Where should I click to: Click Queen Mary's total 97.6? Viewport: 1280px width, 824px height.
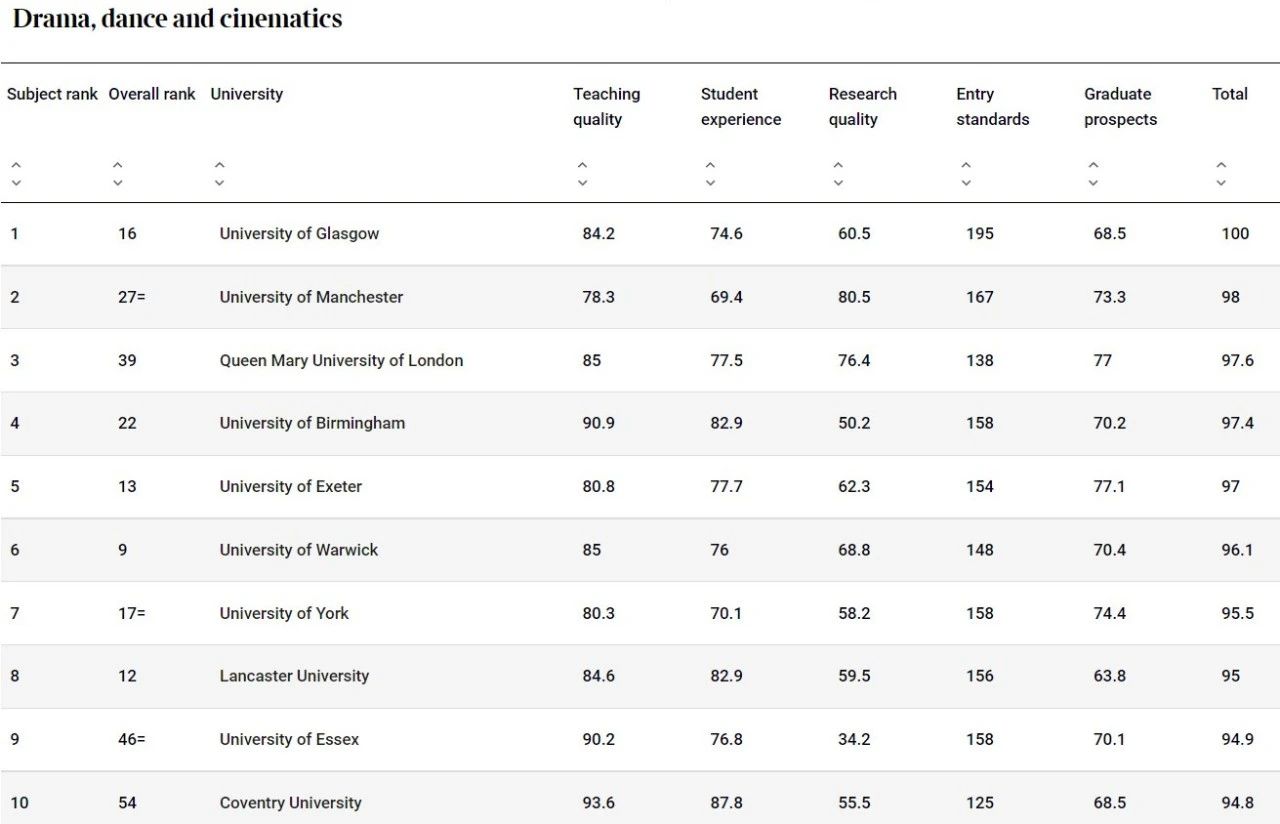(x=1237, y=360)
